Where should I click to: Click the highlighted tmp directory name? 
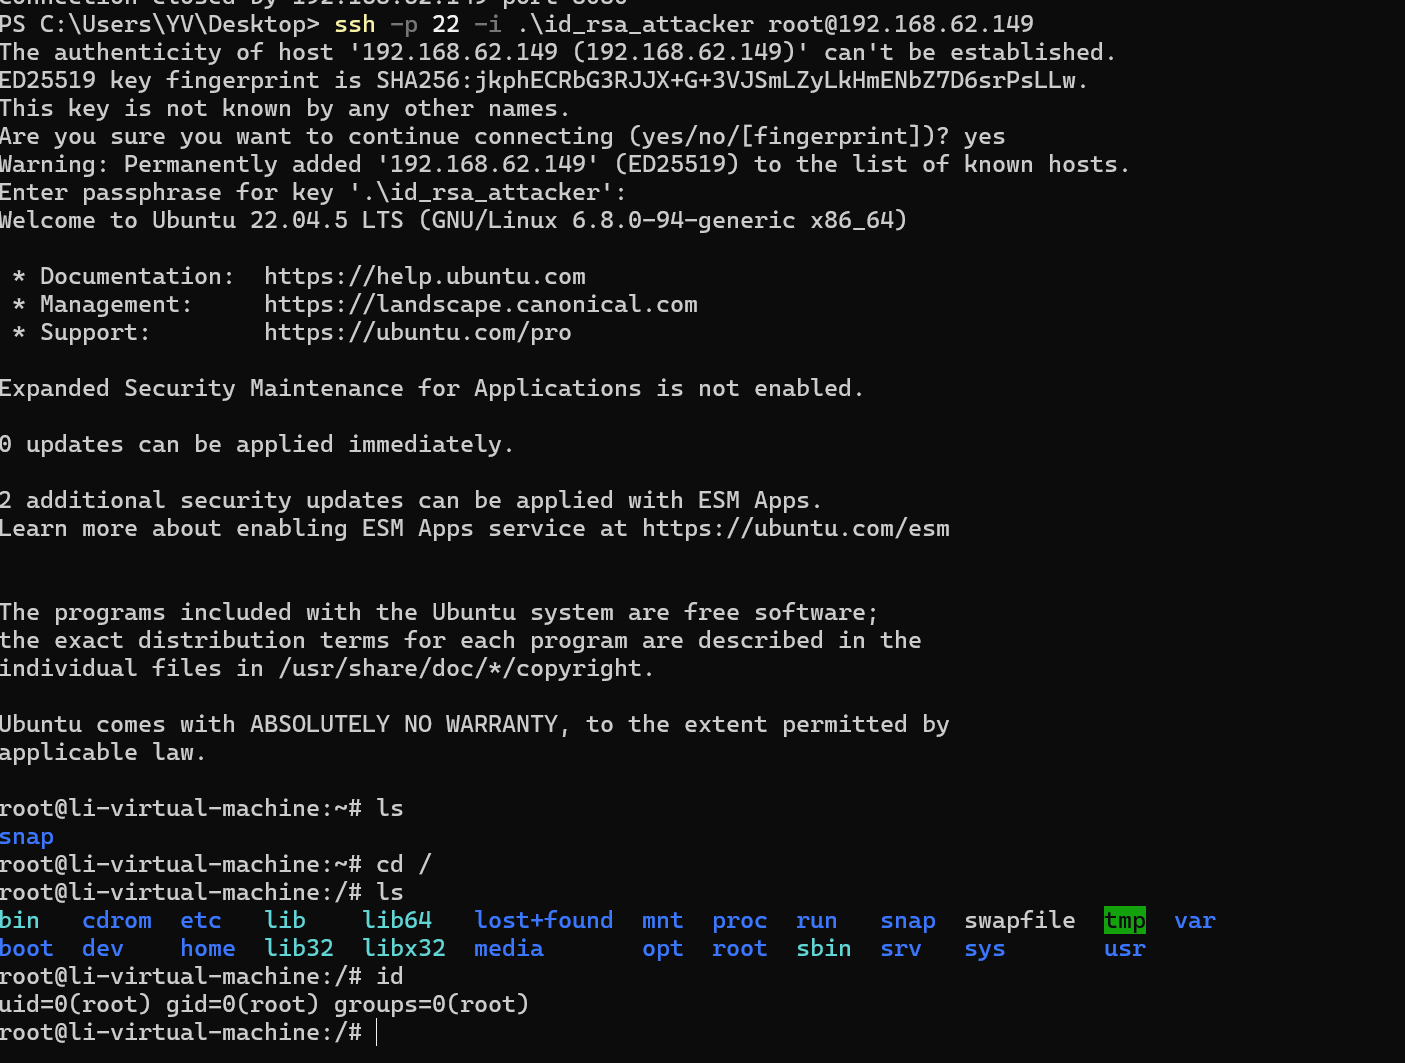pyautogui.click(x=1124, y=920)
